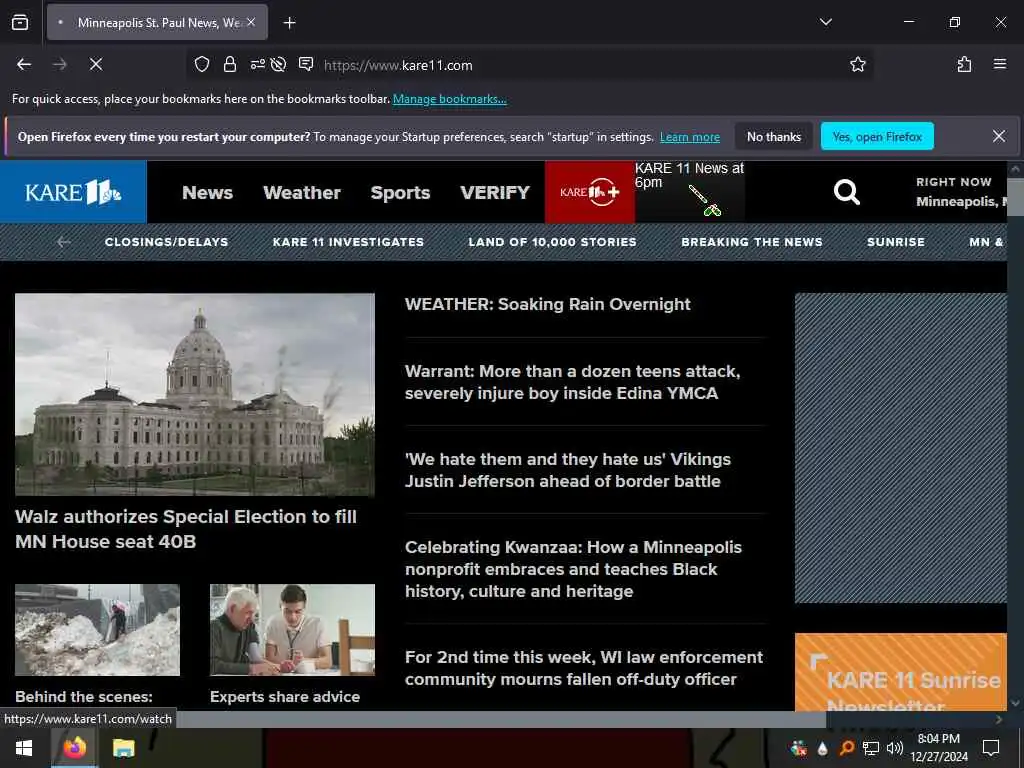Screen dimensions: 1024x768
Task: Open the Celebrating Kwanzaa story
Action: 573,569
